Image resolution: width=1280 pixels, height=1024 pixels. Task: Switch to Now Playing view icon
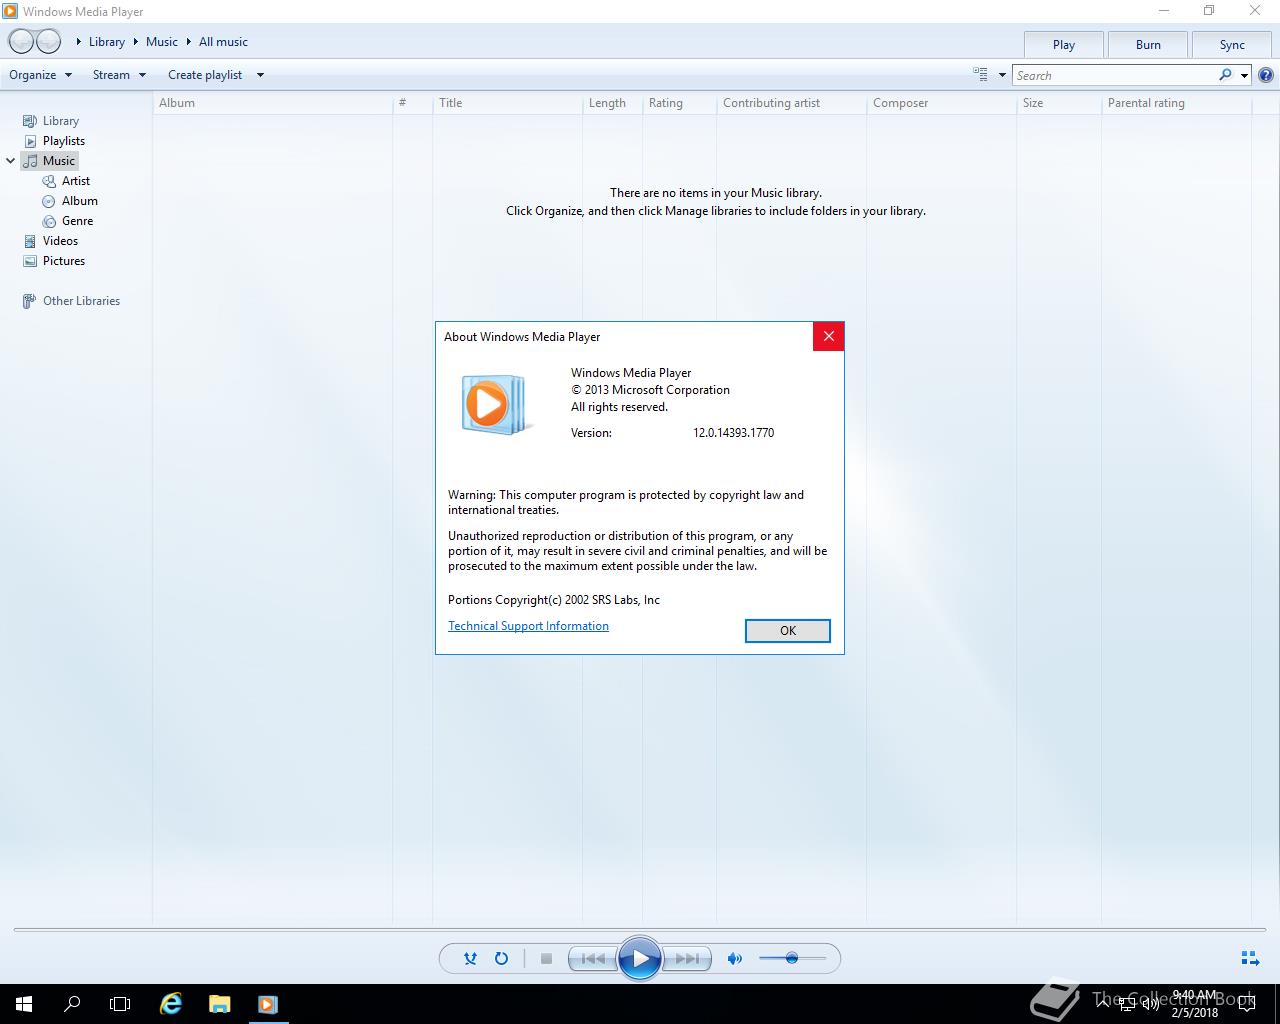point(1250,958)
